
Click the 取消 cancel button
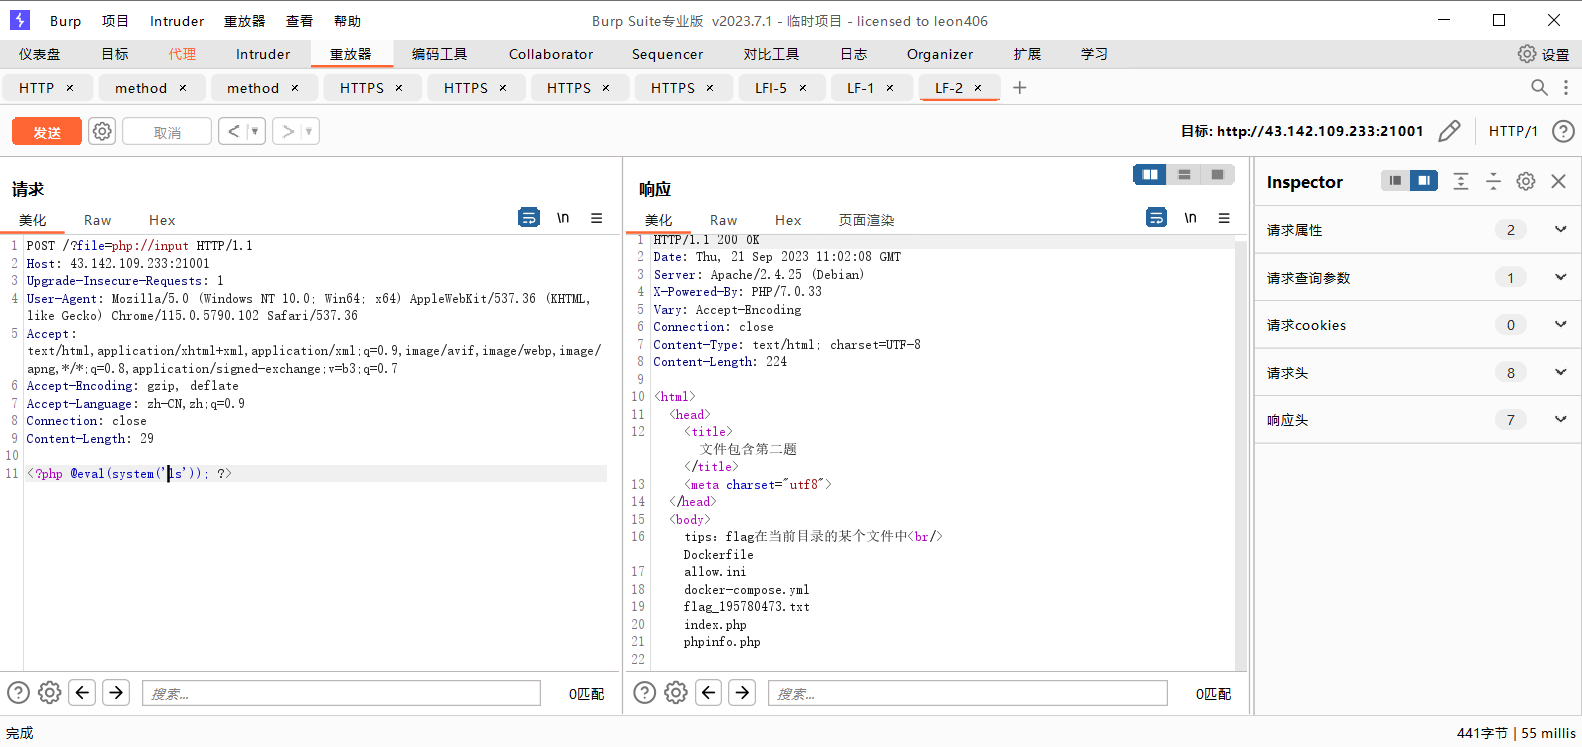click(167, 131)
